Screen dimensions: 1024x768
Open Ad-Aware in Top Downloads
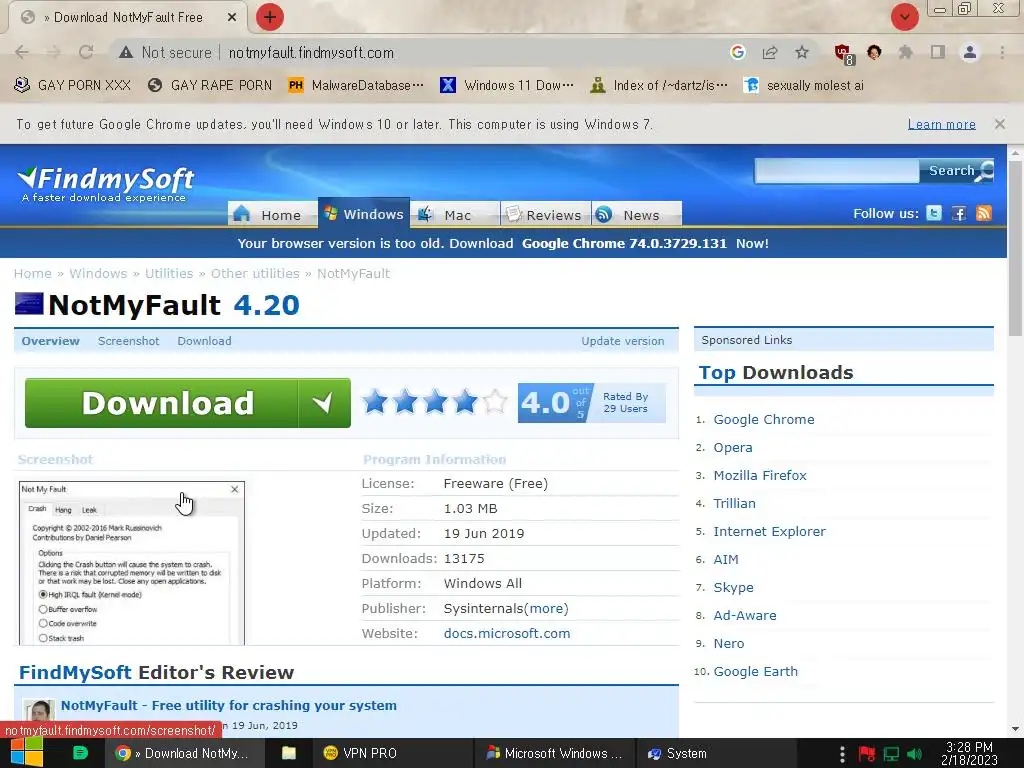[744, 615]
